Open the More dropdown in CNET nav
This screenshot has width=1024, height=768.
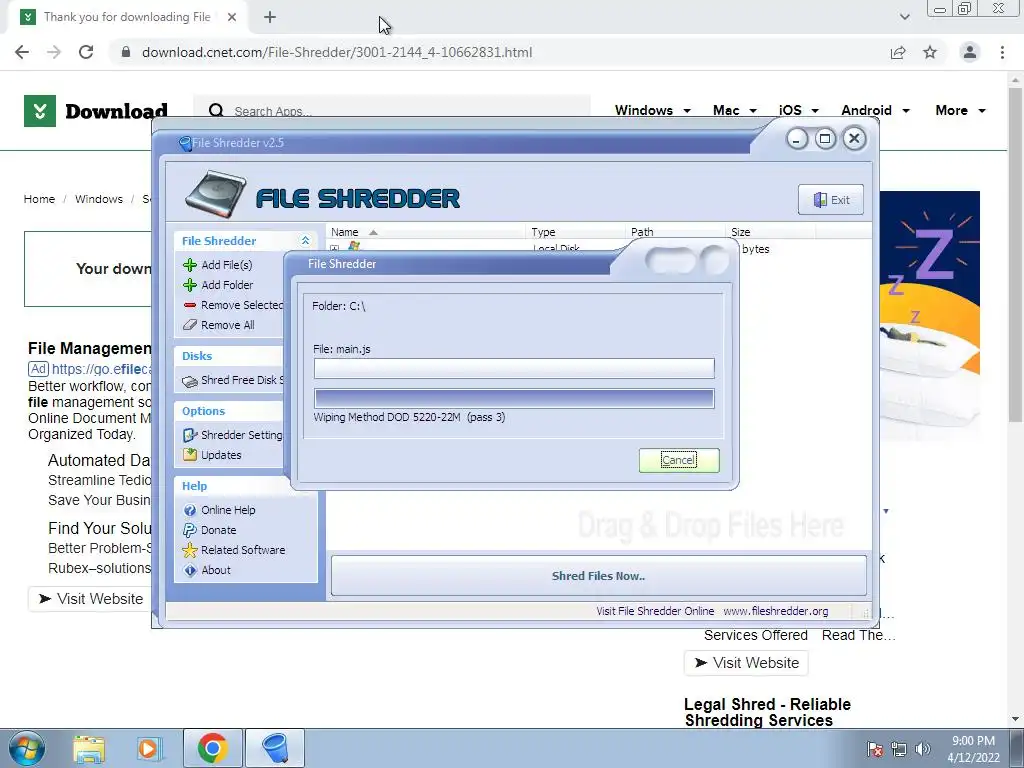(960, 110)
